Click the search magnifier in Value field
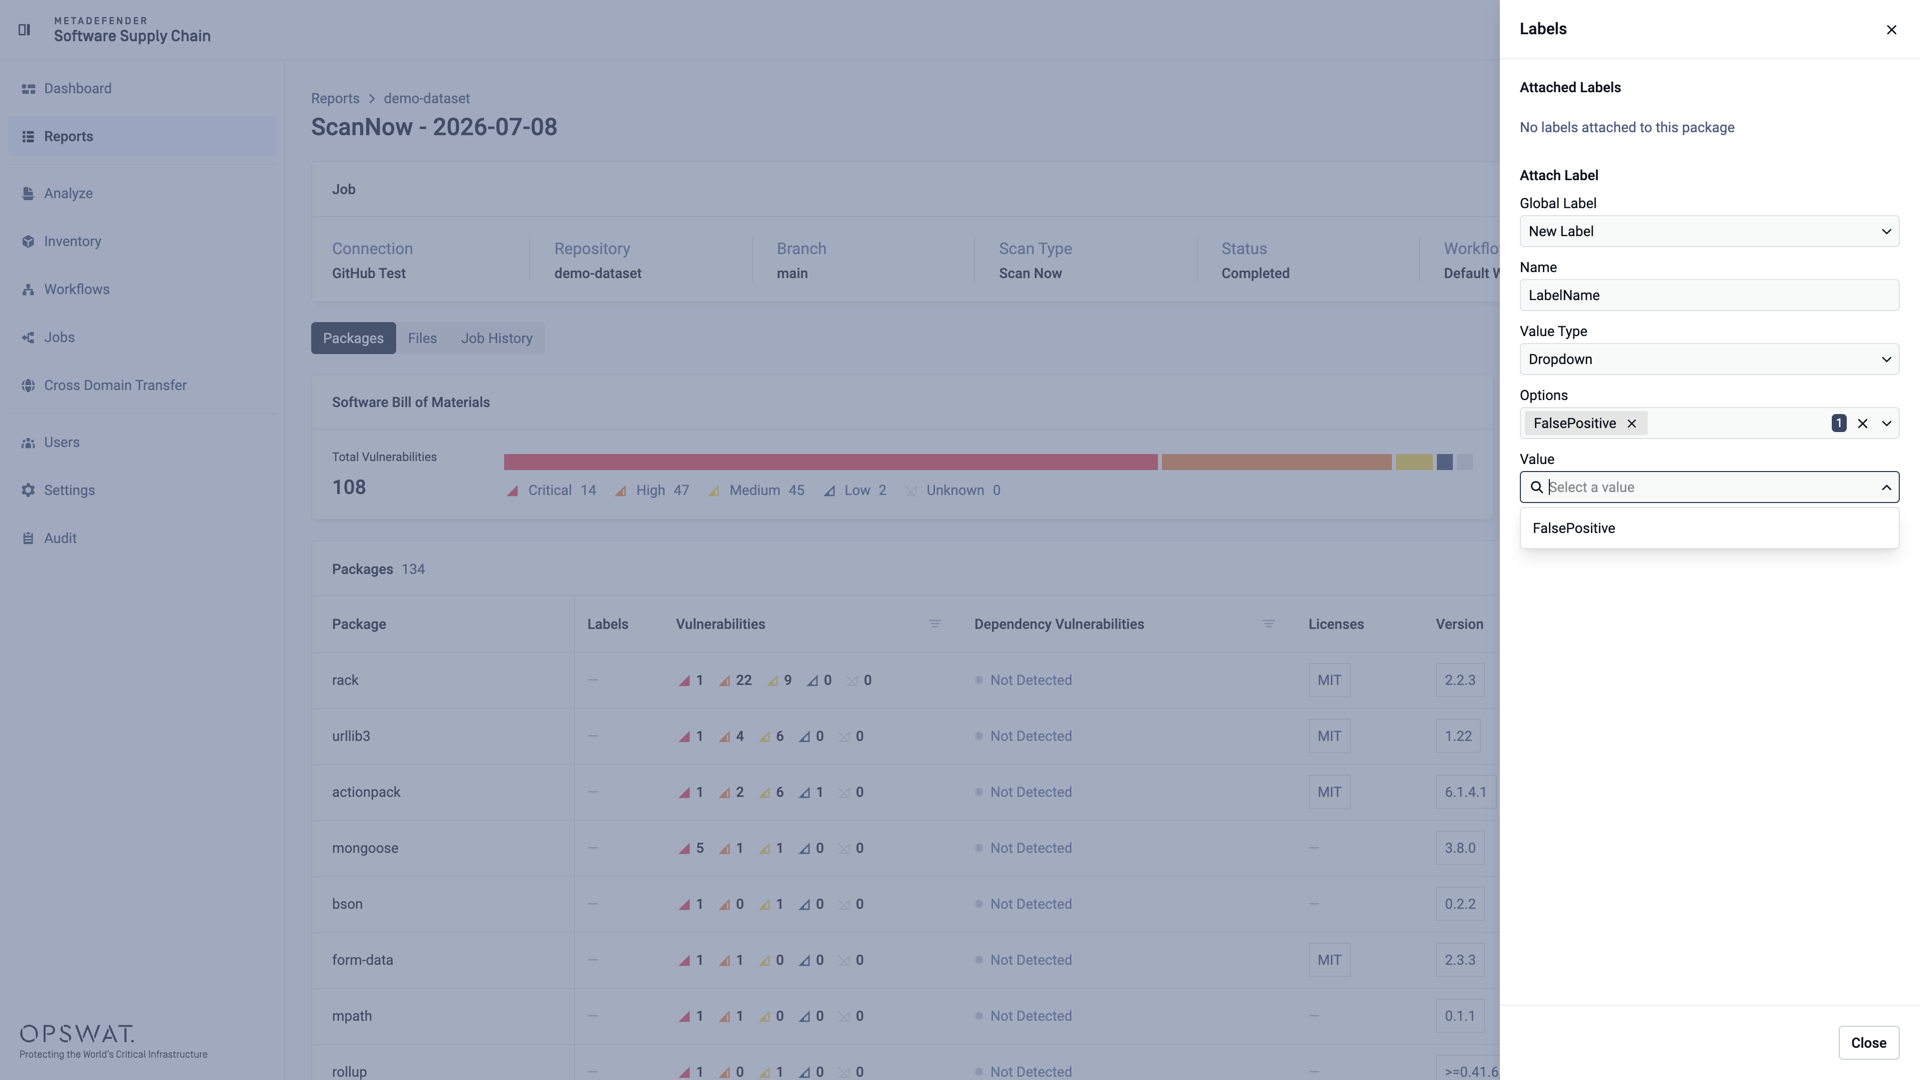 [1537, 488]
